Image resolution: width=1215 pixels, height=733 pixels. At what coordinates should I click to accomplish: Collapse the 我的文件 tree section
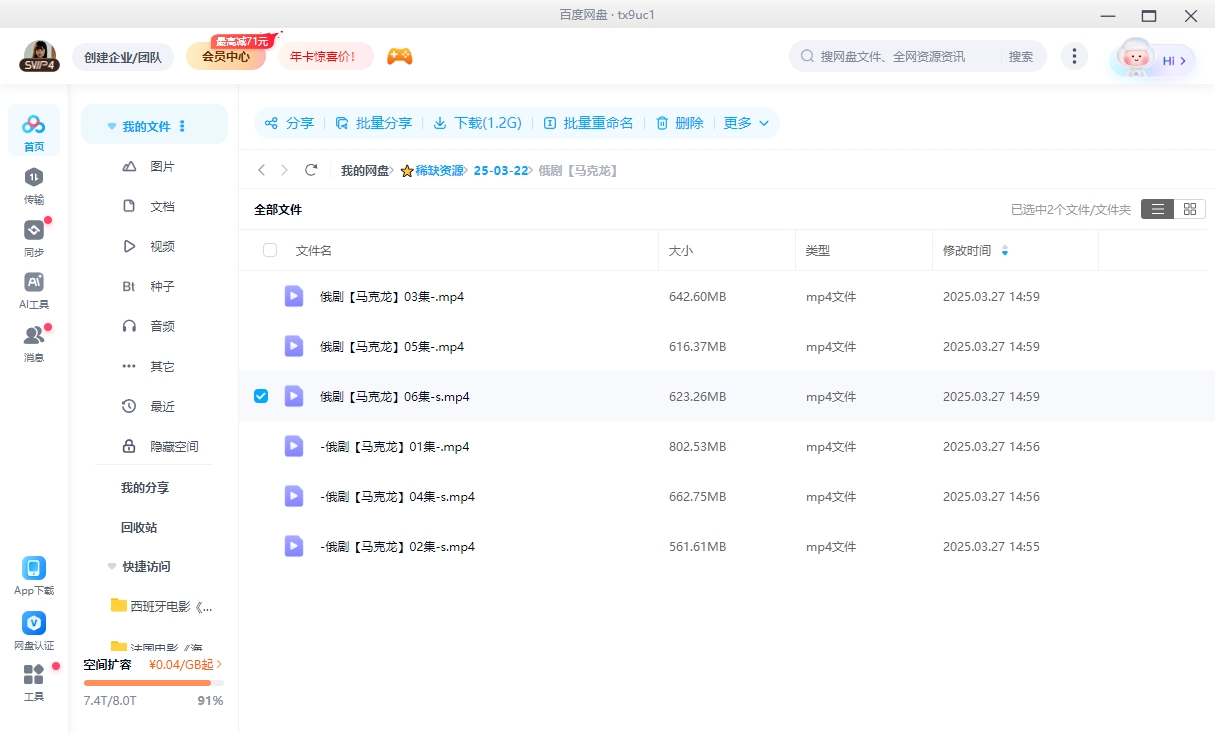click(x=111, y=124)
